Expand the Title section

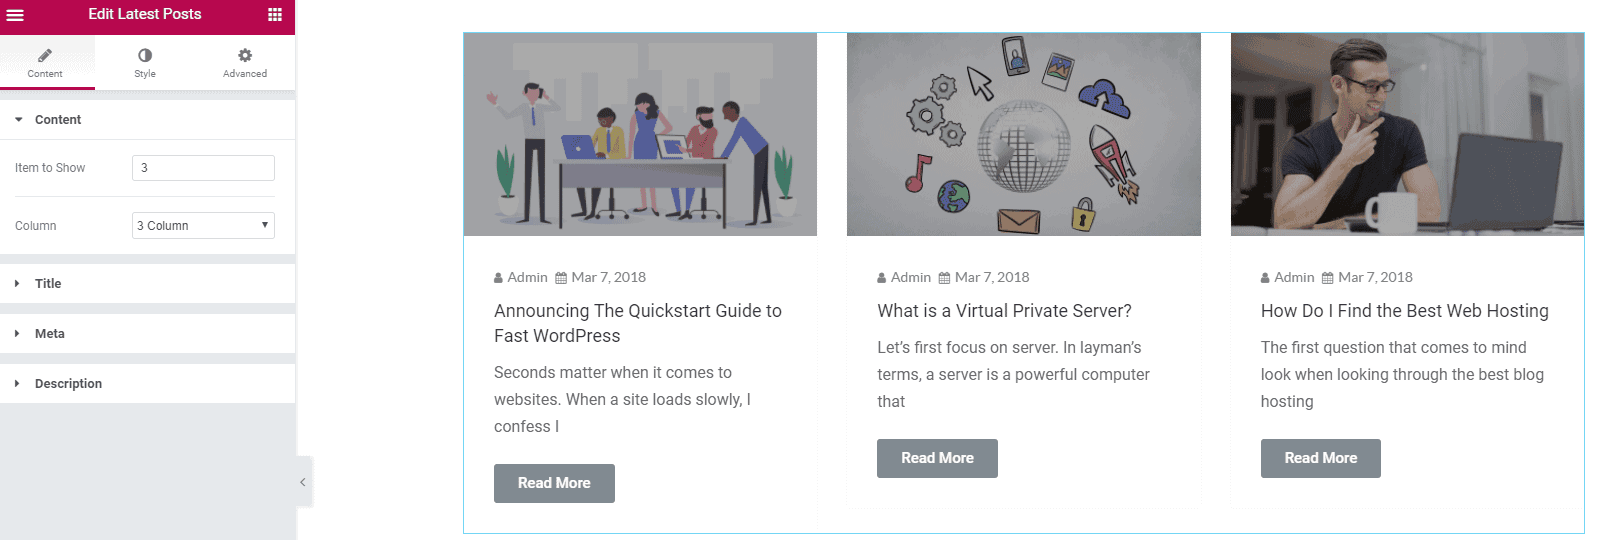(x=48, y=284)
